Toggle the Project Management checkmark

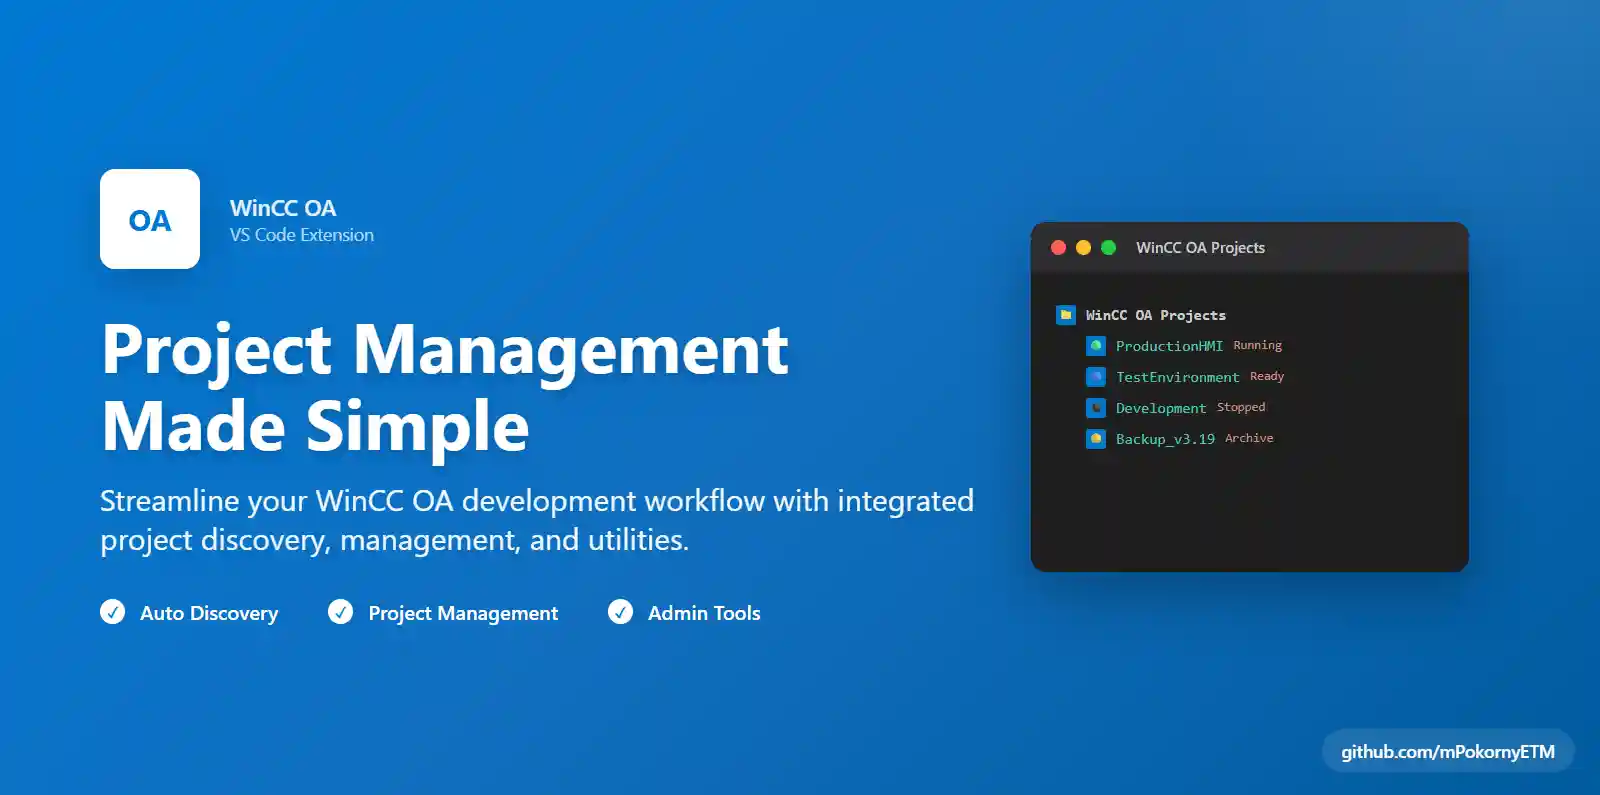tap(341, 611)
